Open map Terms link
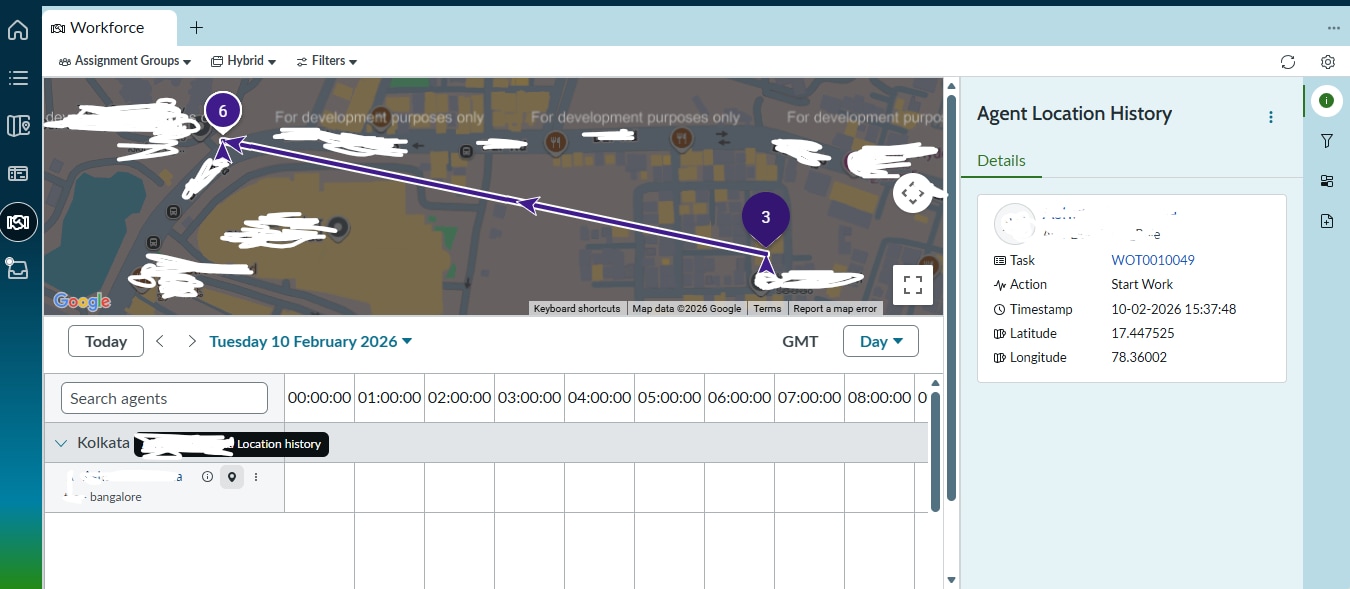Viewport: 1350px width, 589px height. click(x=767, y=309)
